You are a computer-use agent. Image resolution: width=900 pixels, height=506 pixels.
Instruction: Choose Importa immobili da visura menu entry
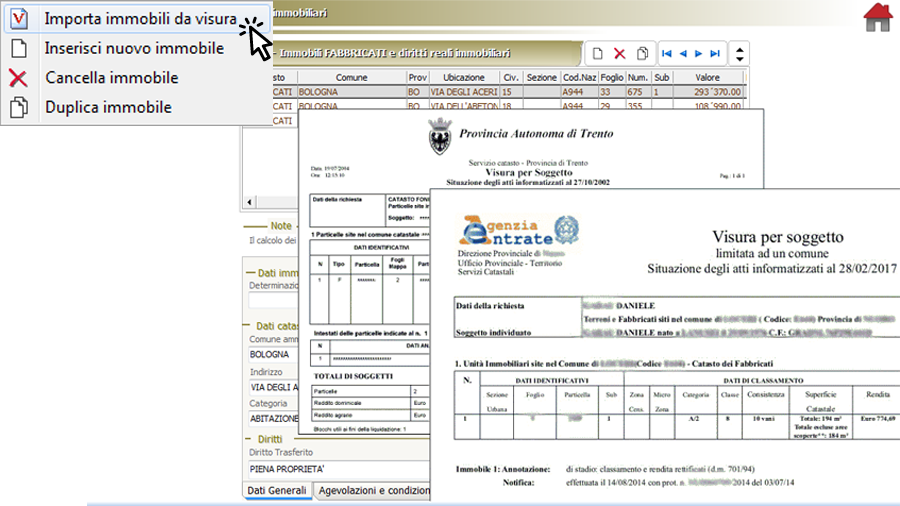138,19
